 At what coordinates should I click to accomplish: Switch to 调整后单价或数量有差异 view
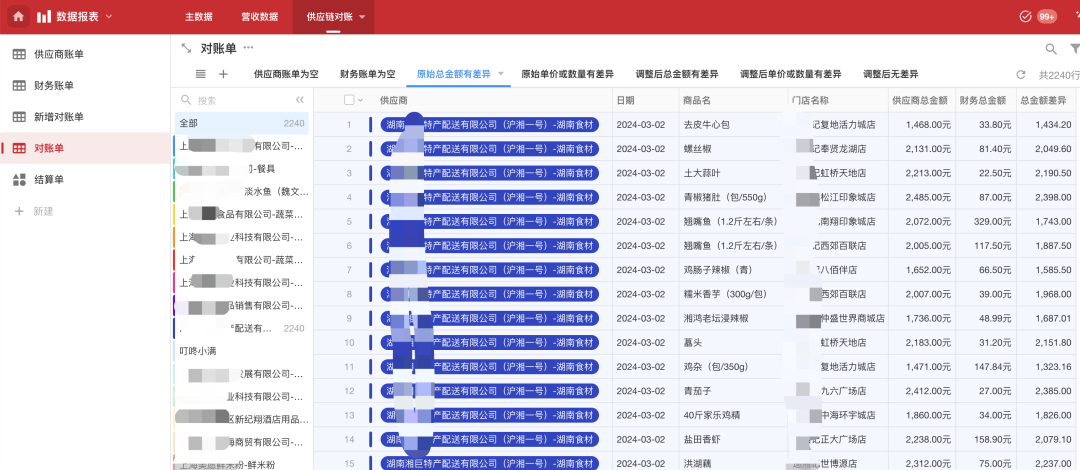(x=791, y=74)
